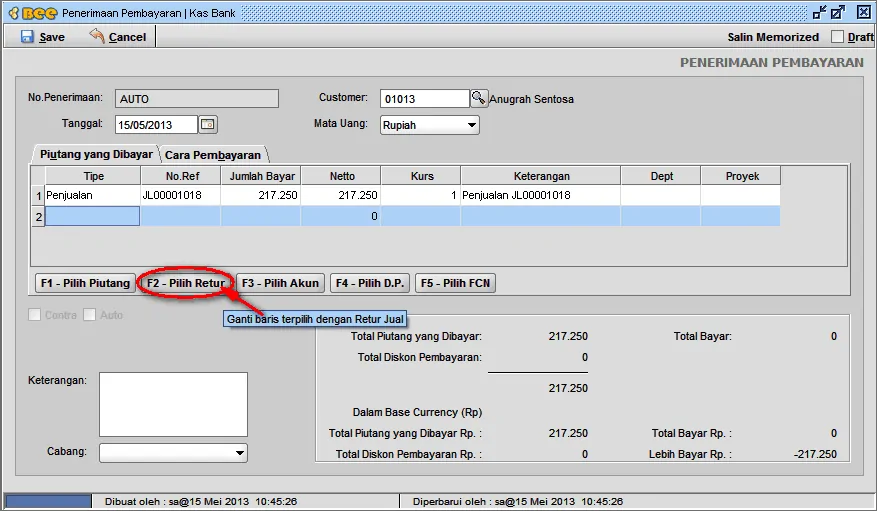
Task: Click the customer search magnifier icon
Action: pyautogui.click(x=478, y=98)
